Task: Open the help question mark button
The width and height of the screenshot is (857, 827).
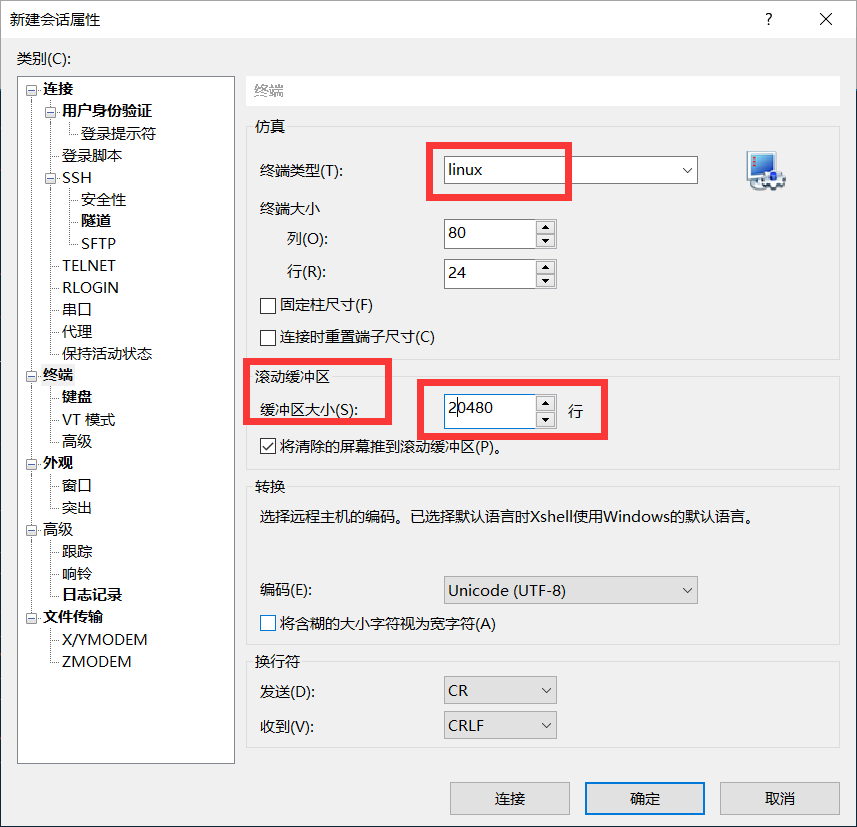Action: (768, 19)
